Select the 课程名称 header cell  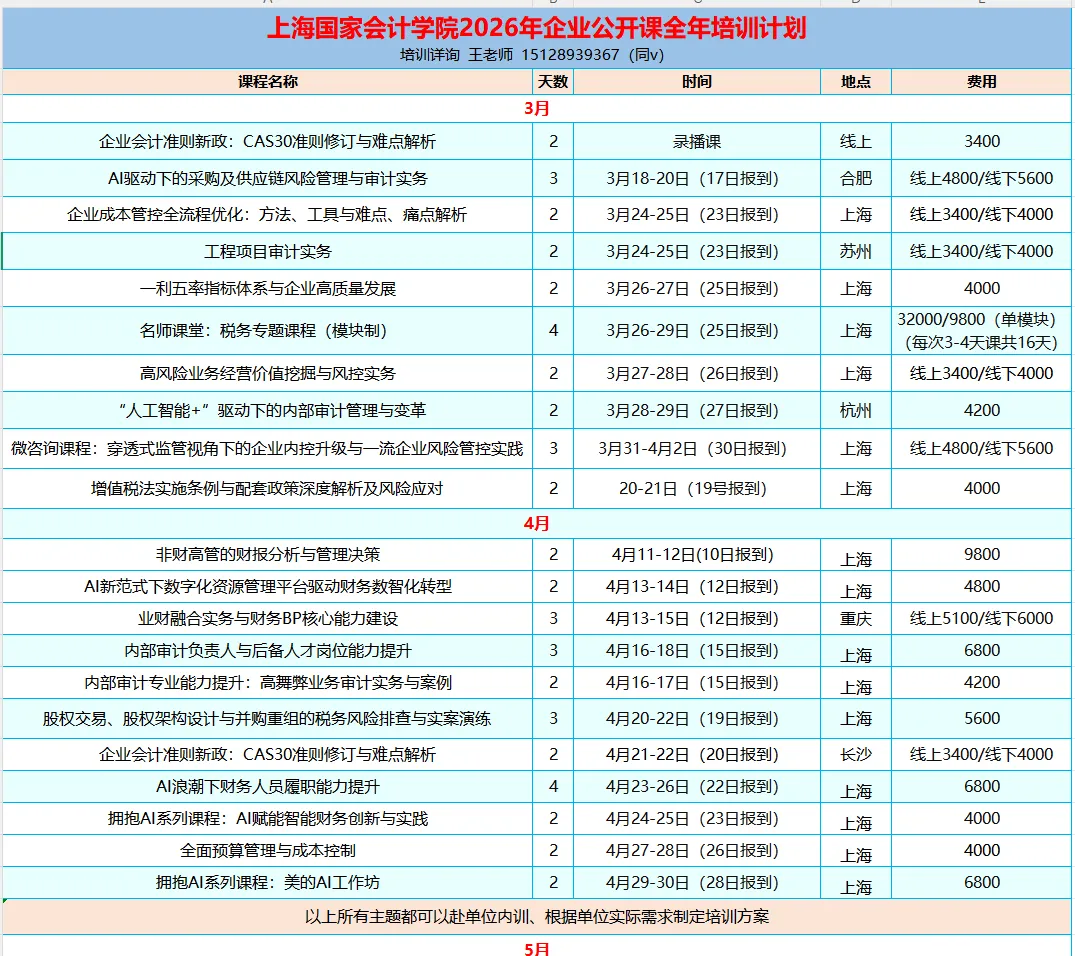click(x=267, y=82)
